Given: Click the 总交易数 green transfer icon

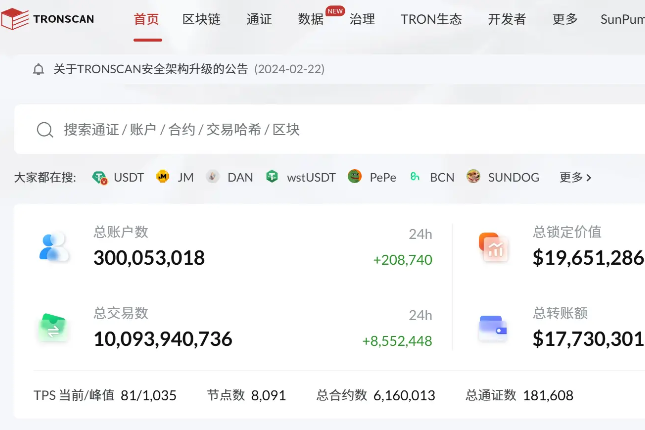Looking at the screenshot, I should pyautogui.click(x=53, y=328).
